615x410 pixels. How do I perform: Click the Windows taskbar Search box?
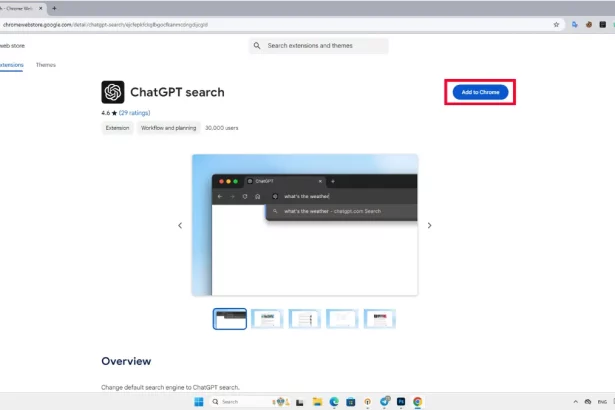tap(235, 401)
